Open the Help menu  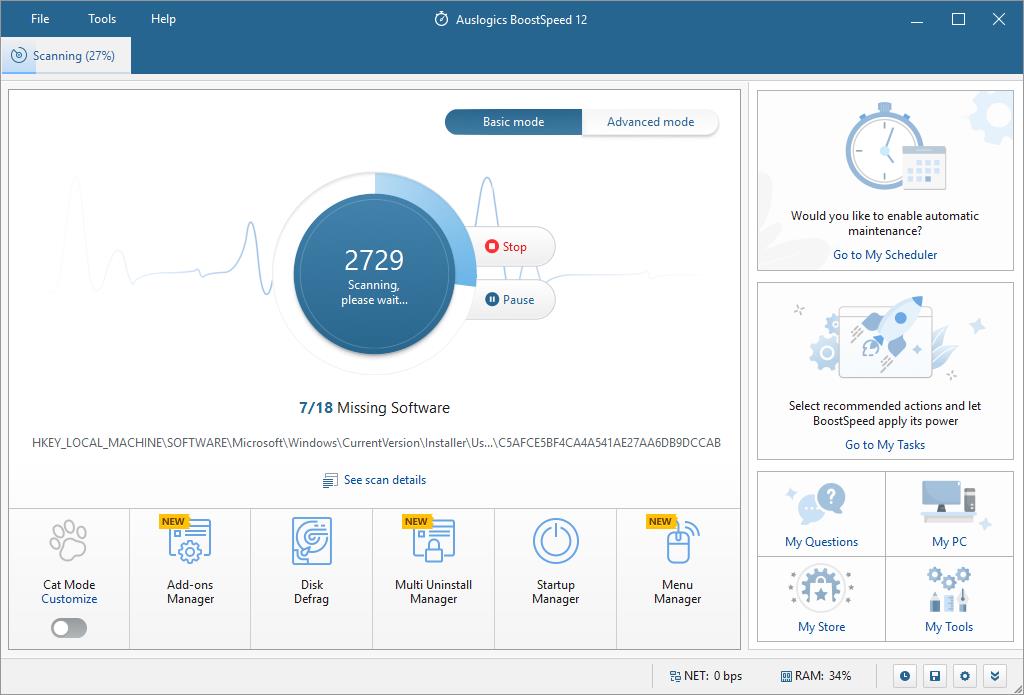click(x=163, y=19)
